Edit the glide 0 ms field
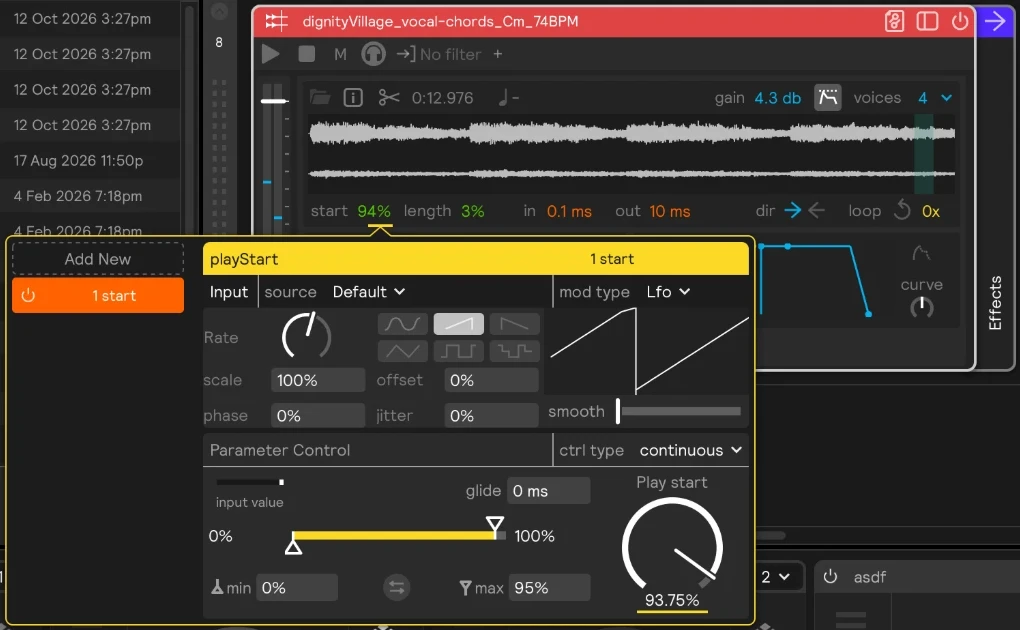1020x630 pixels. coord(548,491)
